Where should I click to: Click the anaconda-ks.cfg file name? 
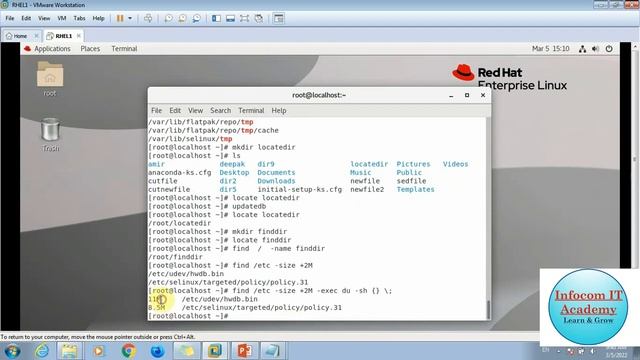[180, 173]
